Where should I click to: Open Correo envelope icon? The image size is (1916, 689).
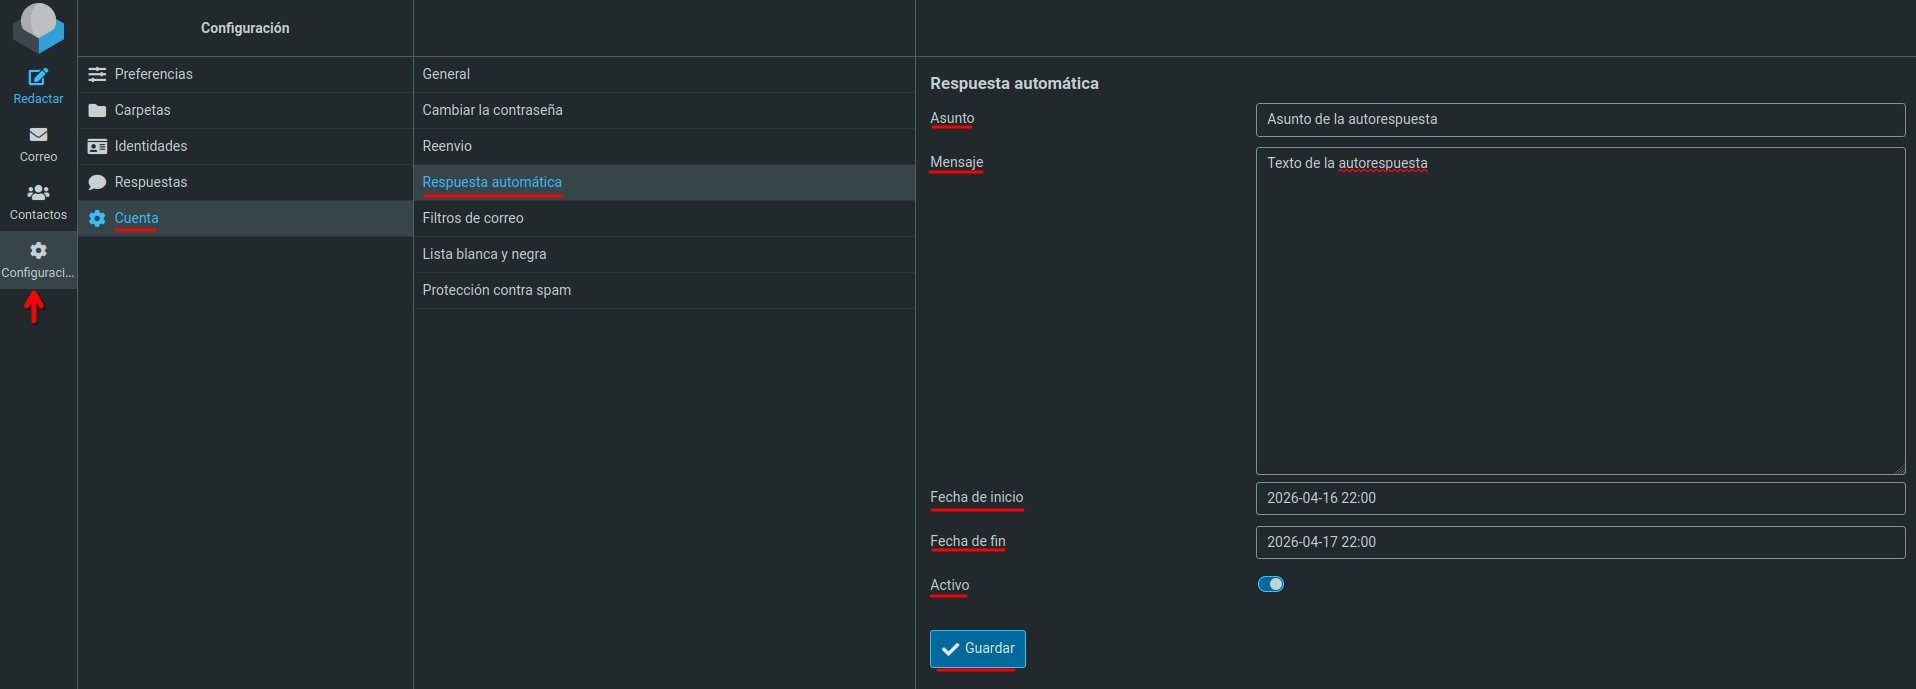[38, 135]
